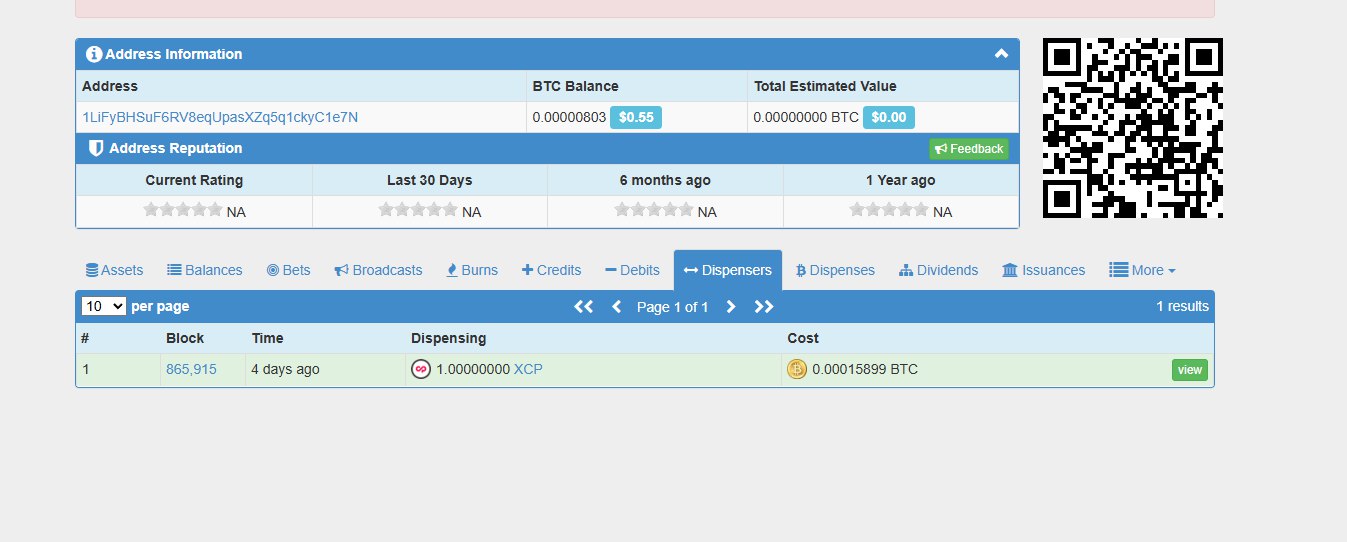This screenshot has width=1347, height=542.
Task: Open the Issuances tab
Action: (1043, 270)
